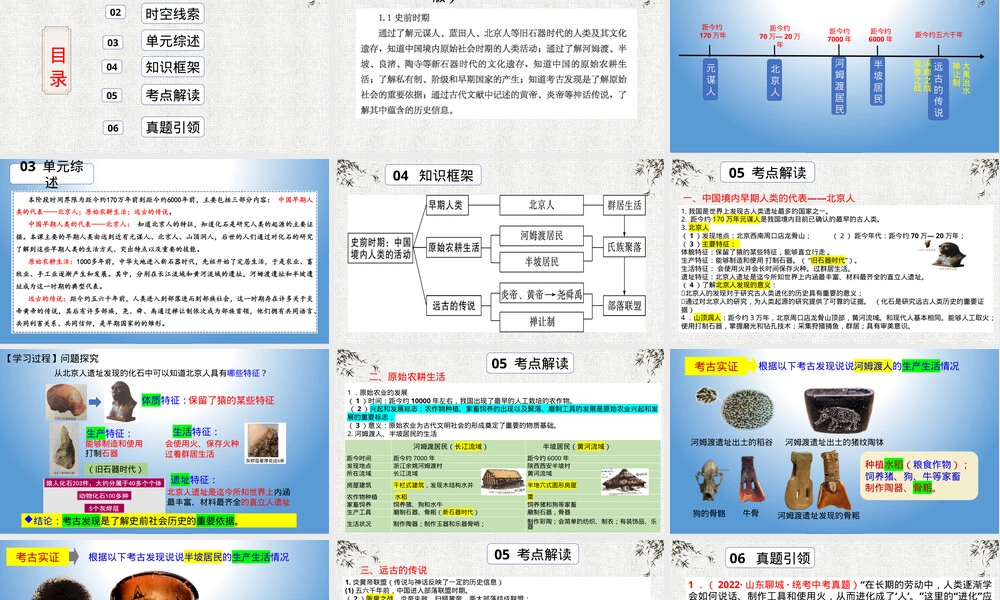1000x600 pixels.
Task: Click the 时空线索 contents entry
Action: coord(172,13)
